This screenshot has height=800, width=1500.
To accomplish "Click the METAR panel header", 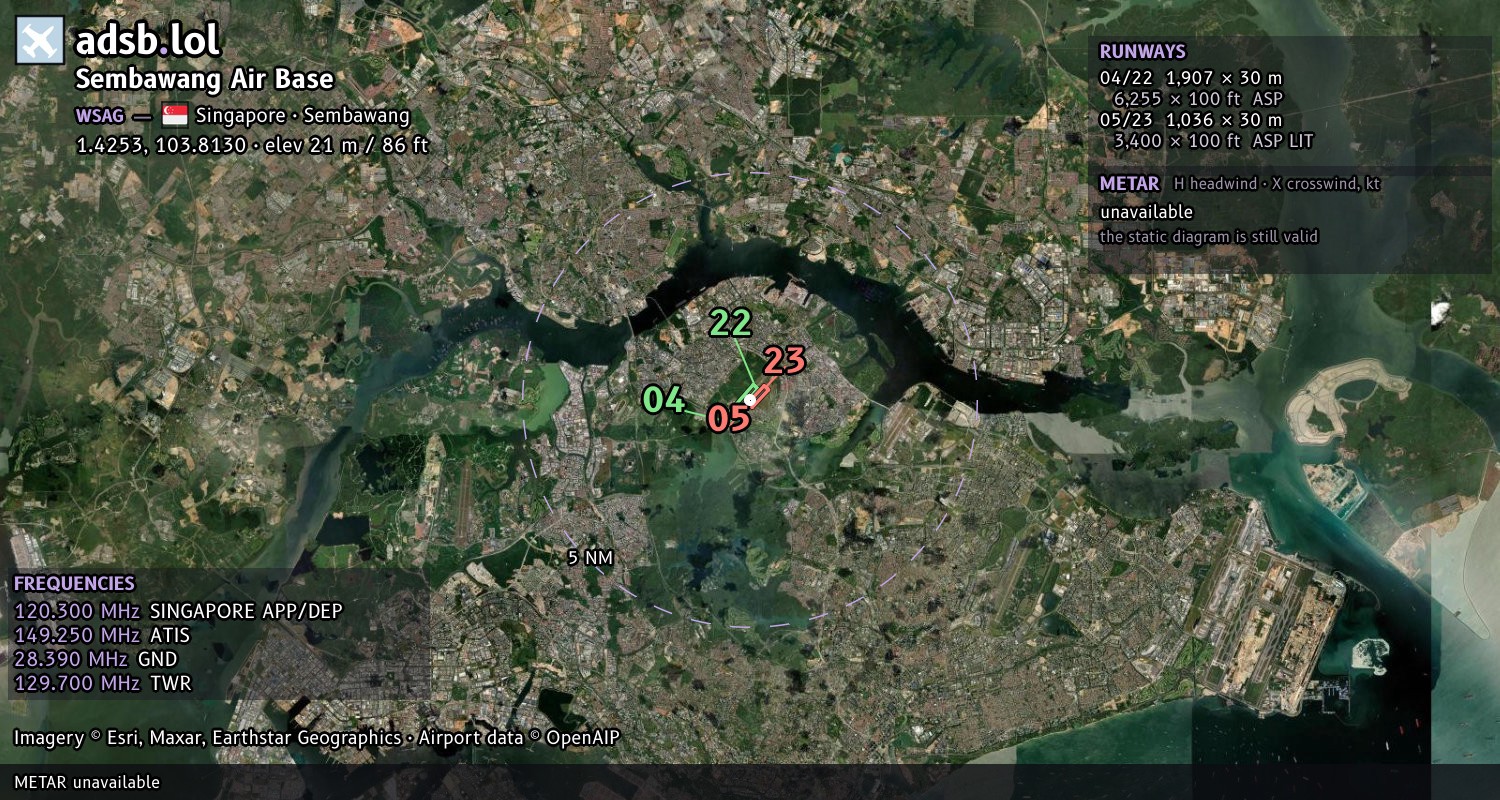I will tap(1130, 184).
